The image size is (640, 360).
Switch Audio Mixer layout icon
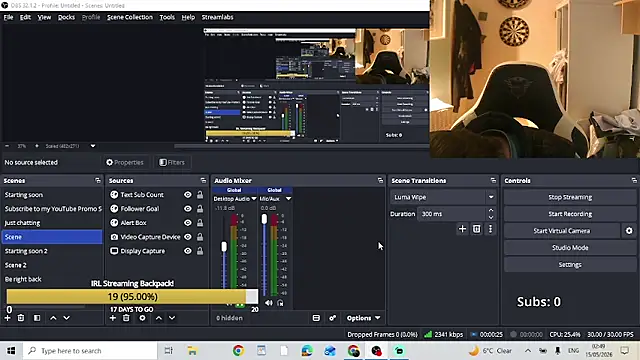click(316, 318)
